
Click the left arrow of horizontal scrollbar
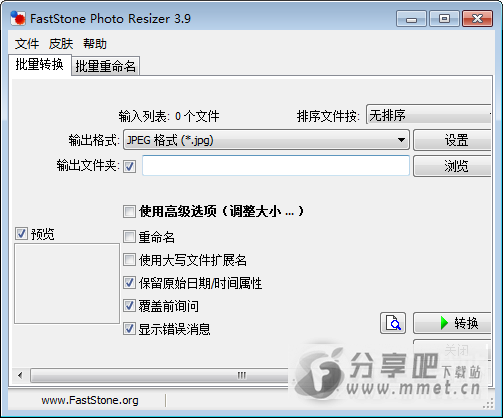click(20, 376)
